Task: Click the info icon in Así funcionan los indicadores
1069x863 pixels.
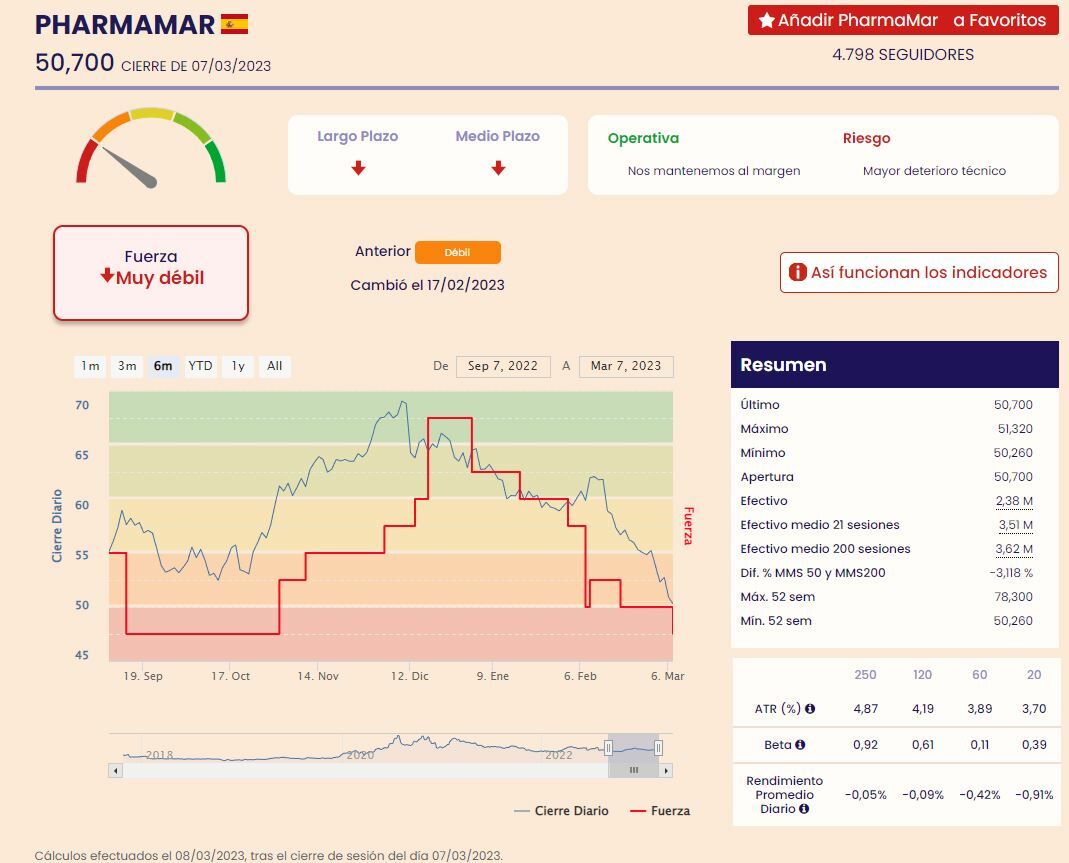Action: point(797,272)
